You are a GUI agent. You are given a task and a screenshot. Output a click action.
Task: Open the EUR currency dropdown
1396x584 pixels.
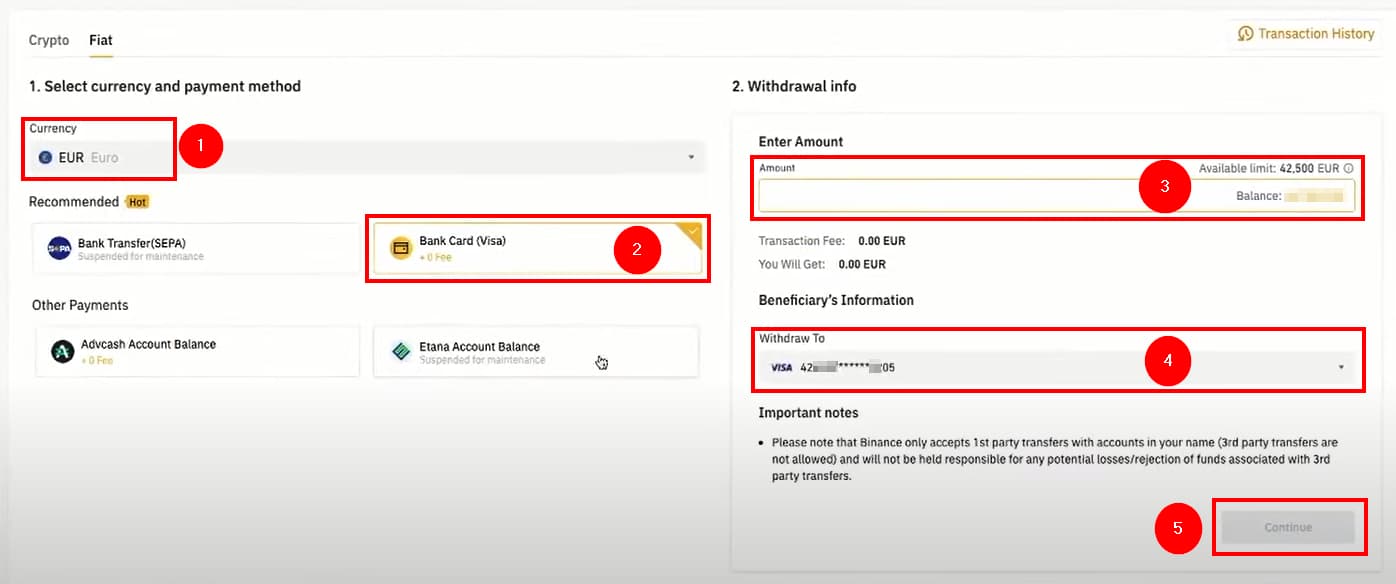tap(367, 157)
